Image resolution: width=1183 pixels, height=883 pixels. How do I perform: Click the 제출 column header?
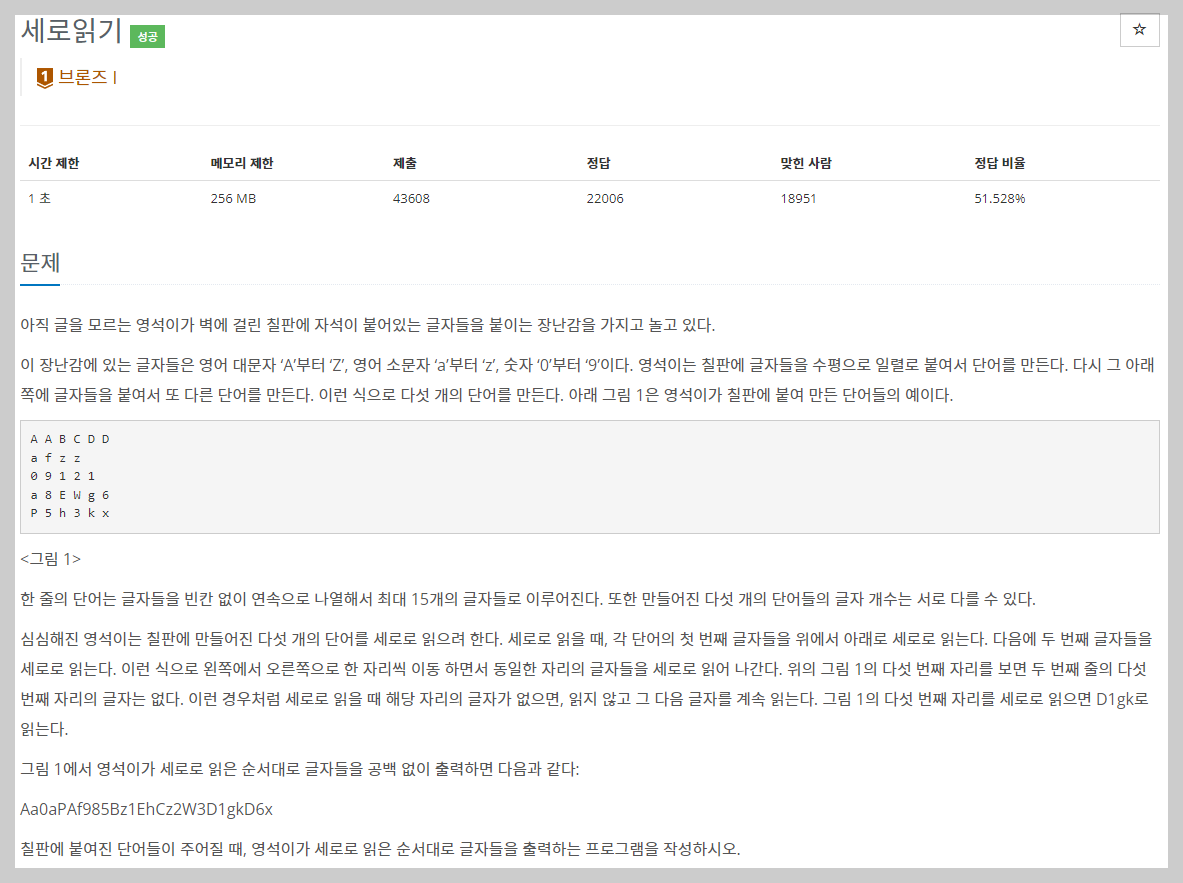[404, 163]
